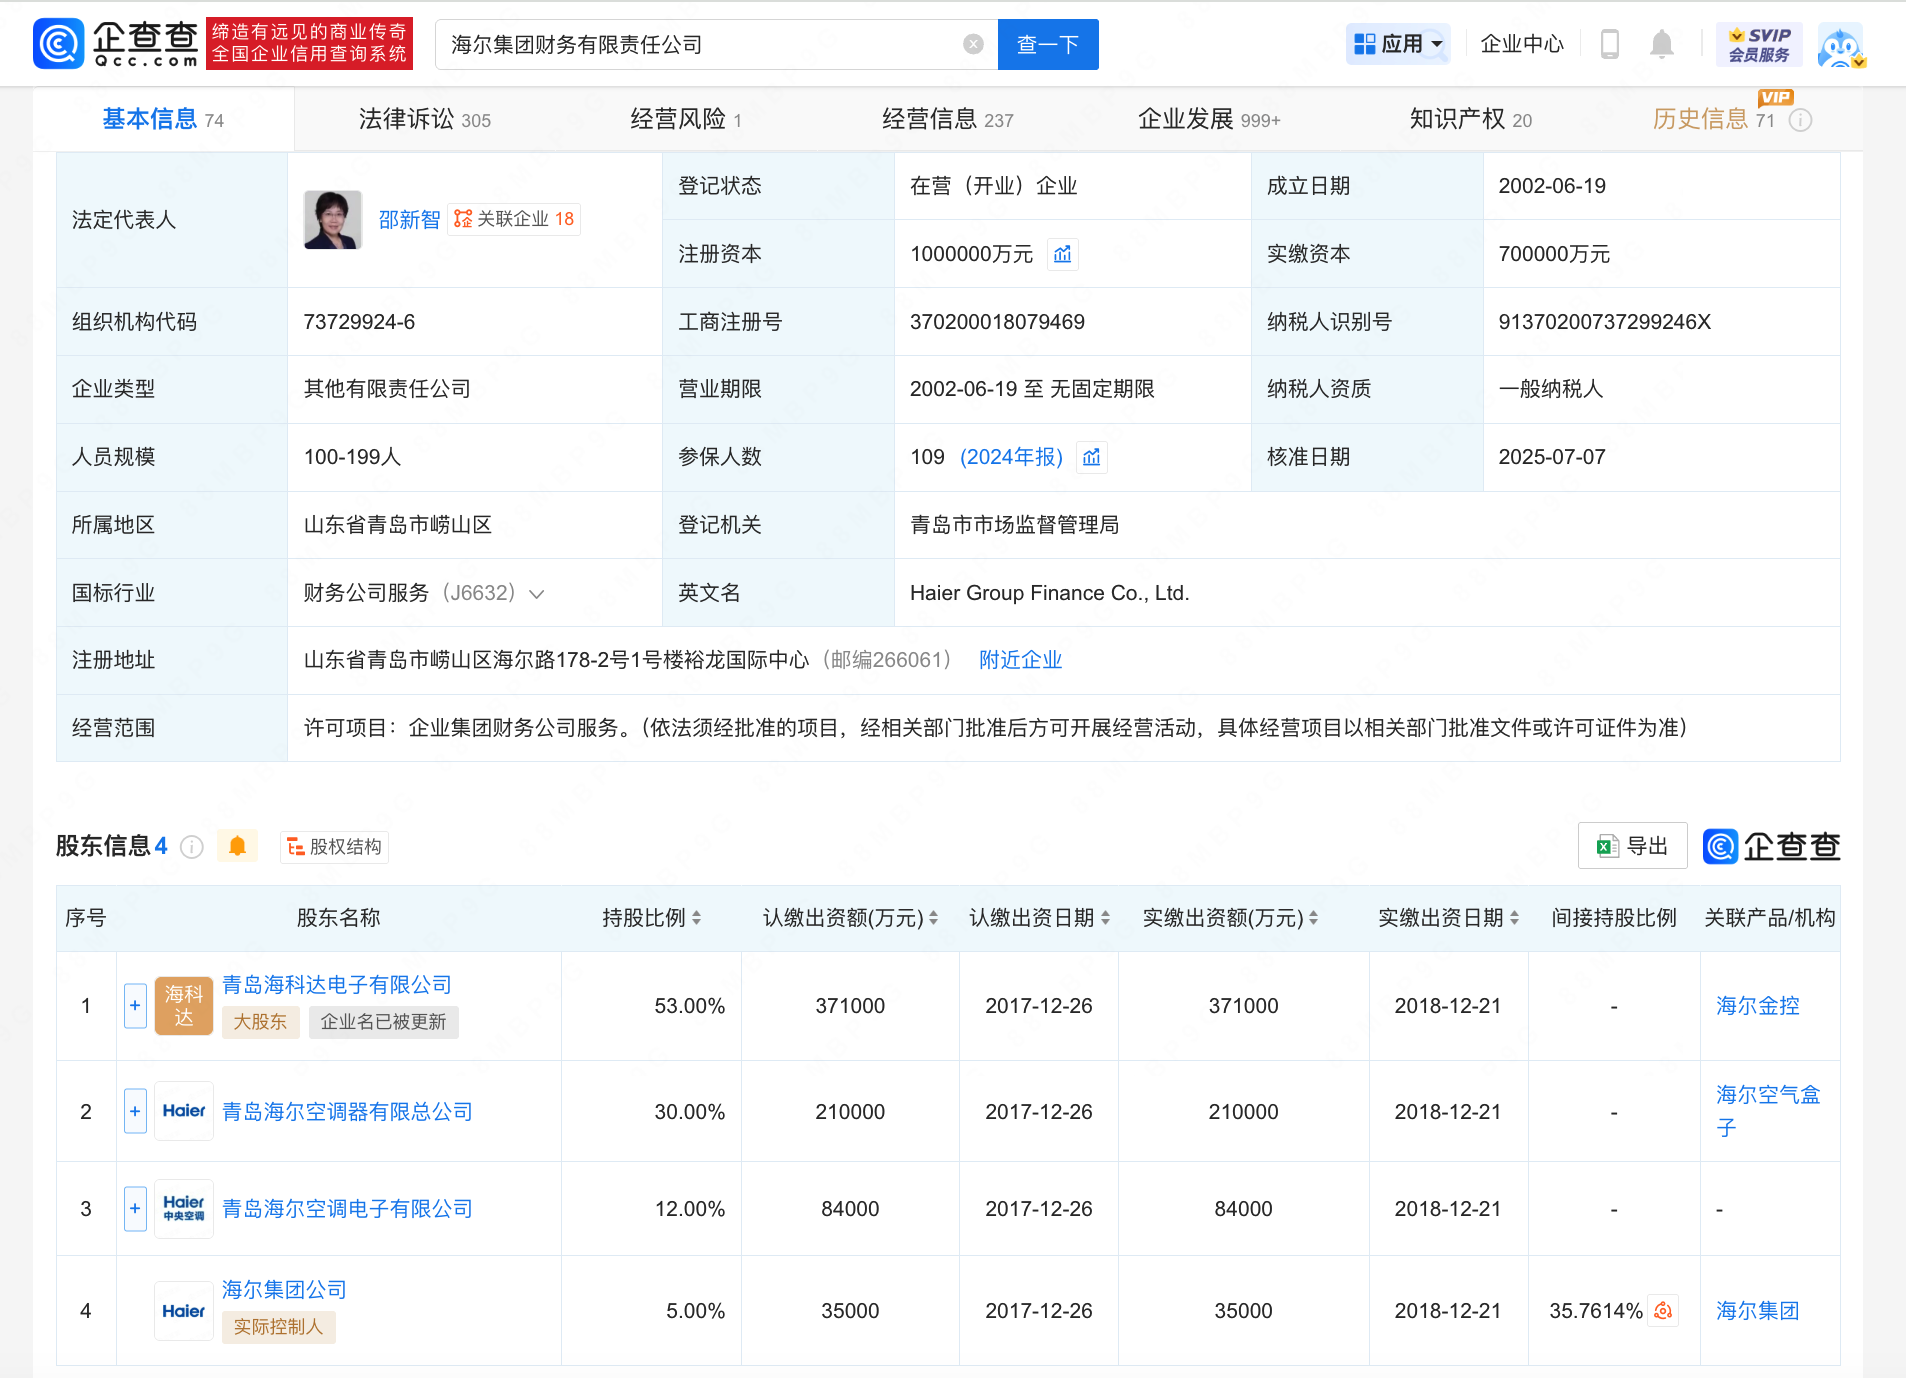Switch to 历史信息 tab

click(x=1713, y=120)
